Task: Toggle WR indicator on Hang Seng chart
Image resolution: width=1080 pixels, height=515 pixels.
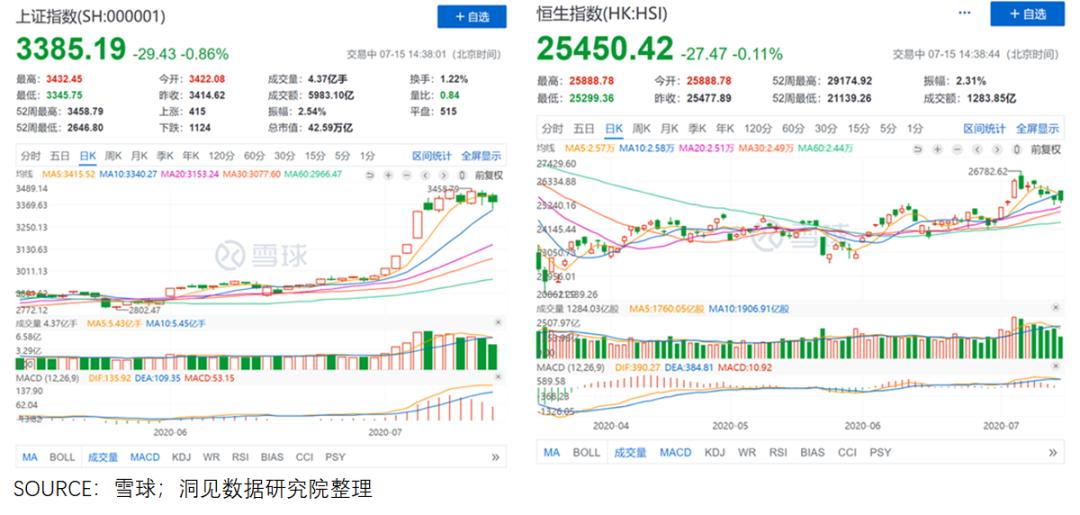Action: pyautogui.click(x=747, y=452)
